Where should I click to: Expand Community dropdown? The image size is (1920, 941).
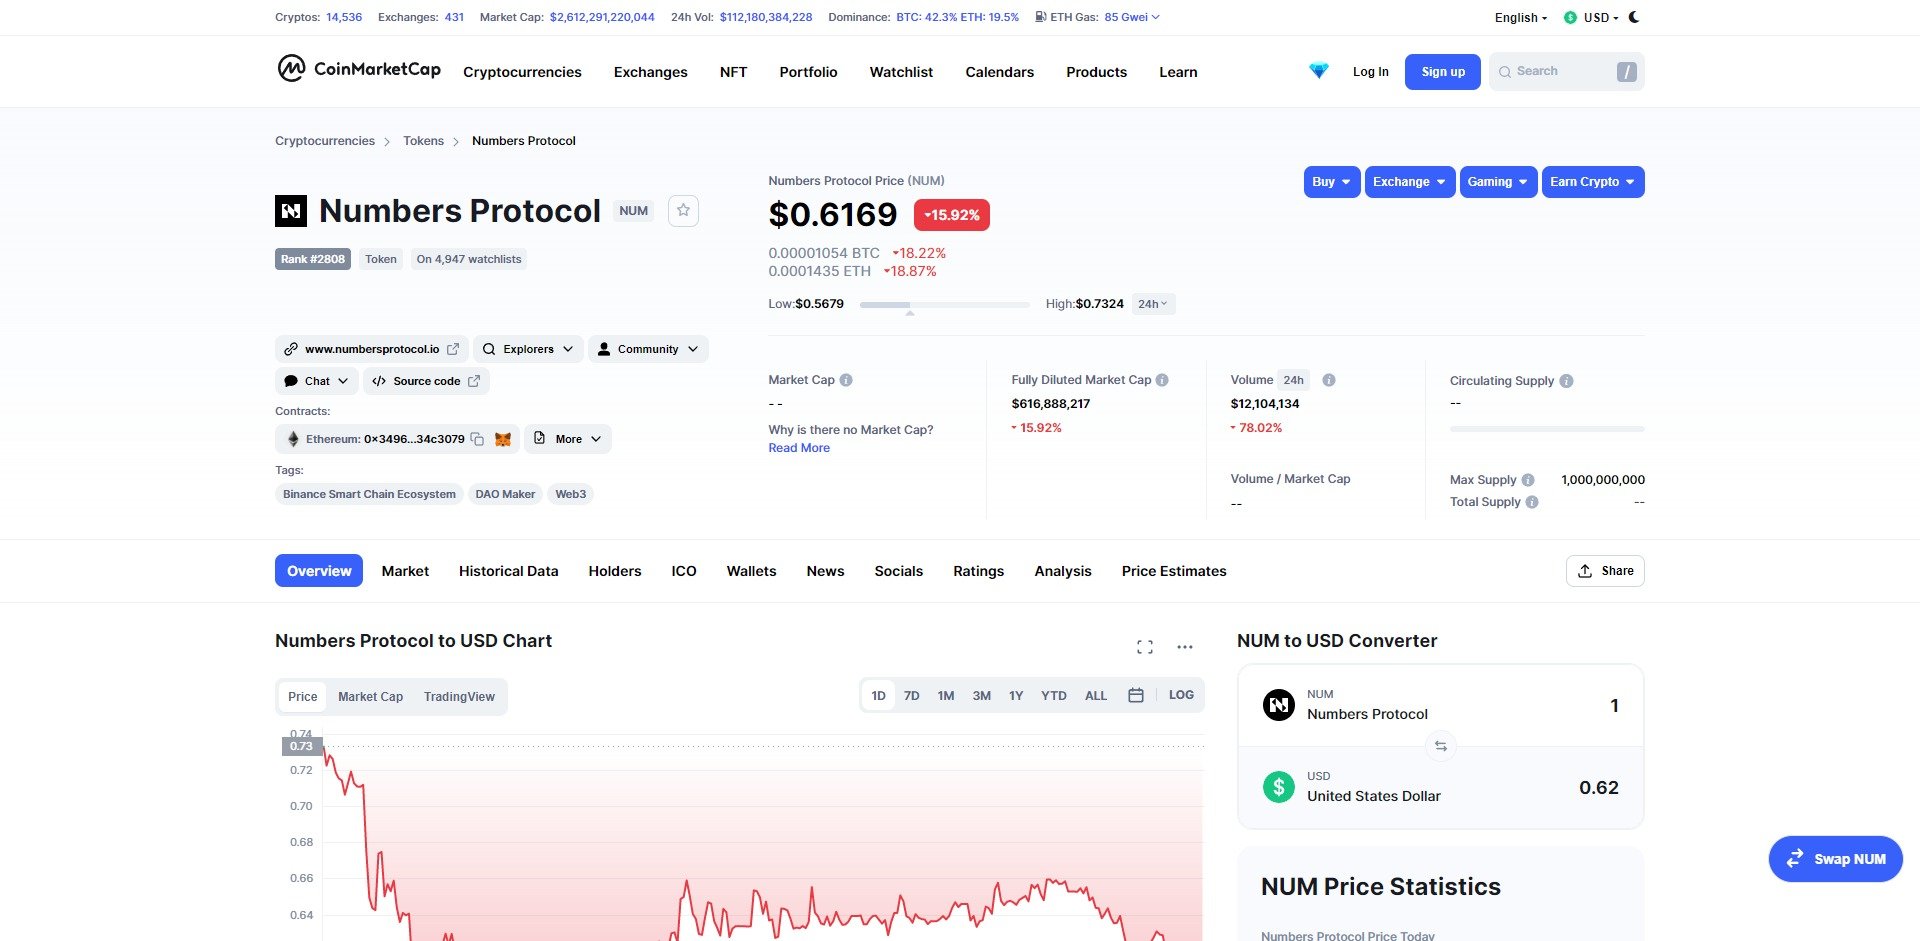click(x=648, y=349)
